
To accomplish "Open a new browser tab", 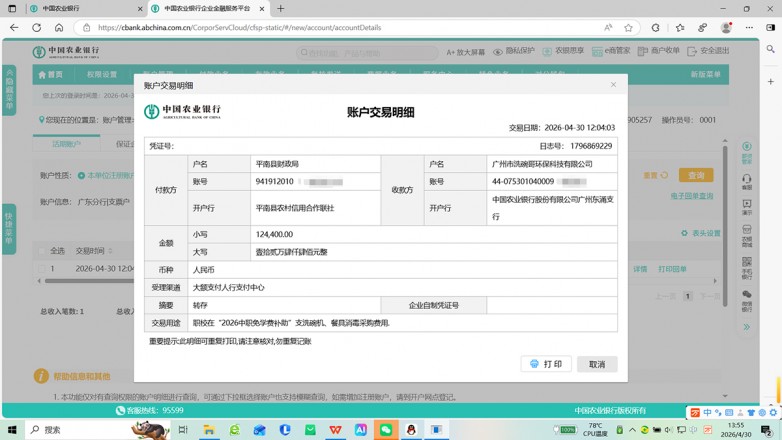I will (x=281, y=8).
